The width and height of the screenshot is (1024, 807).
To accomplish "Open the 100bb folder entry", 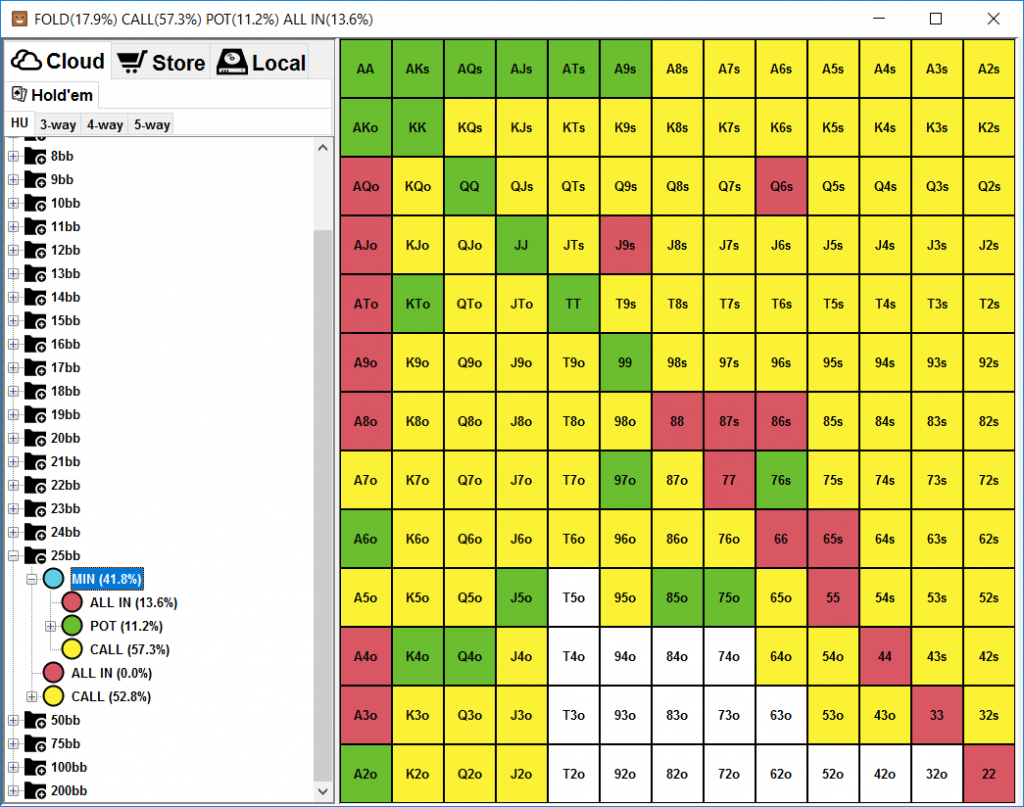I will pyautogui.click(x=67, y=768).
